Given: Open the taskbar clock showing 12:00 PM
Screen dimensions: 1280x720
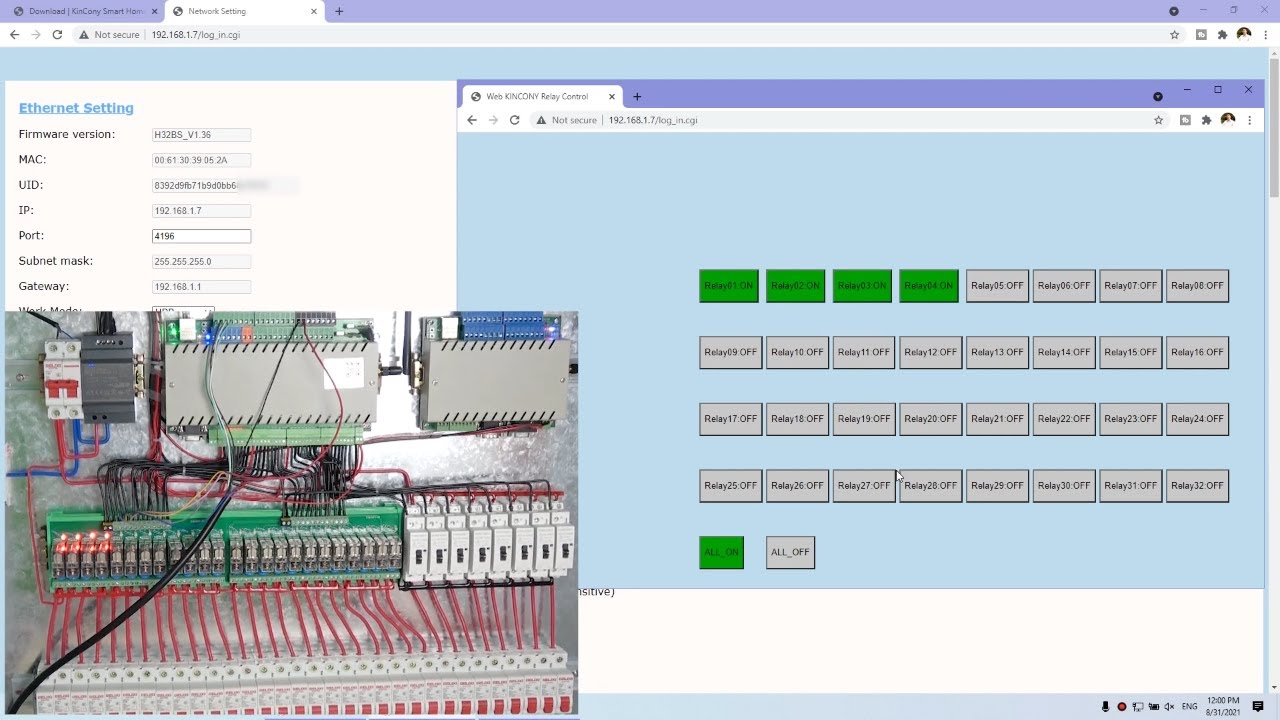Looking at the screenshot, I should click(1223, 706).
